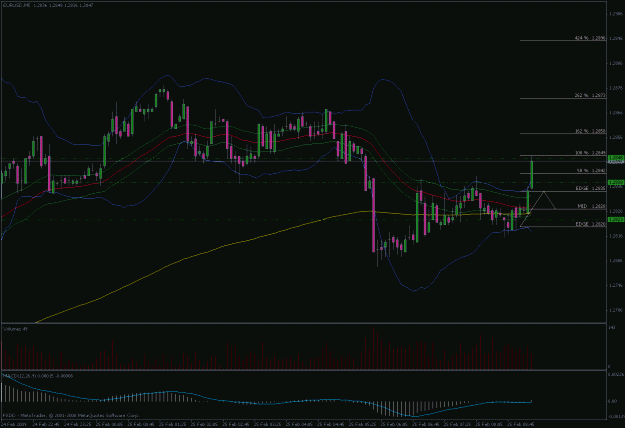
Task: Click the 0.00 MACD scale label
Action: [612, 401]
